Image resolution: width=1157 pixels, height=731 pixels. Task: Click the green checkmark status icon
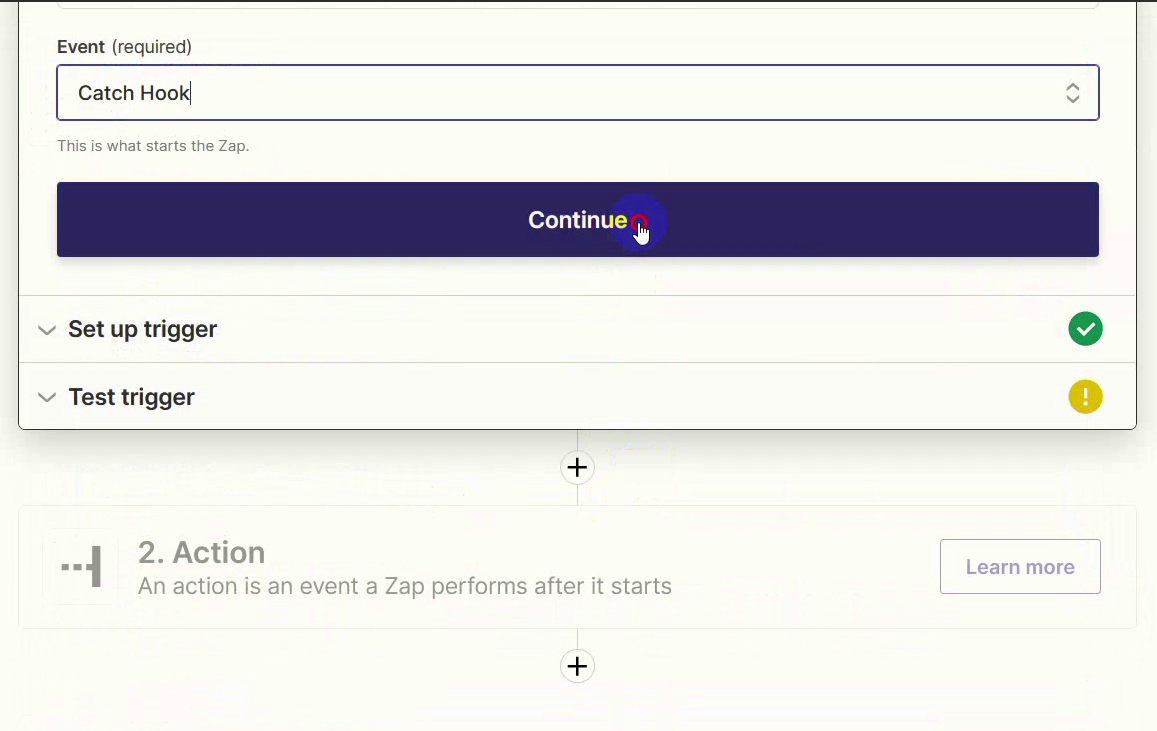point(1085,329)
